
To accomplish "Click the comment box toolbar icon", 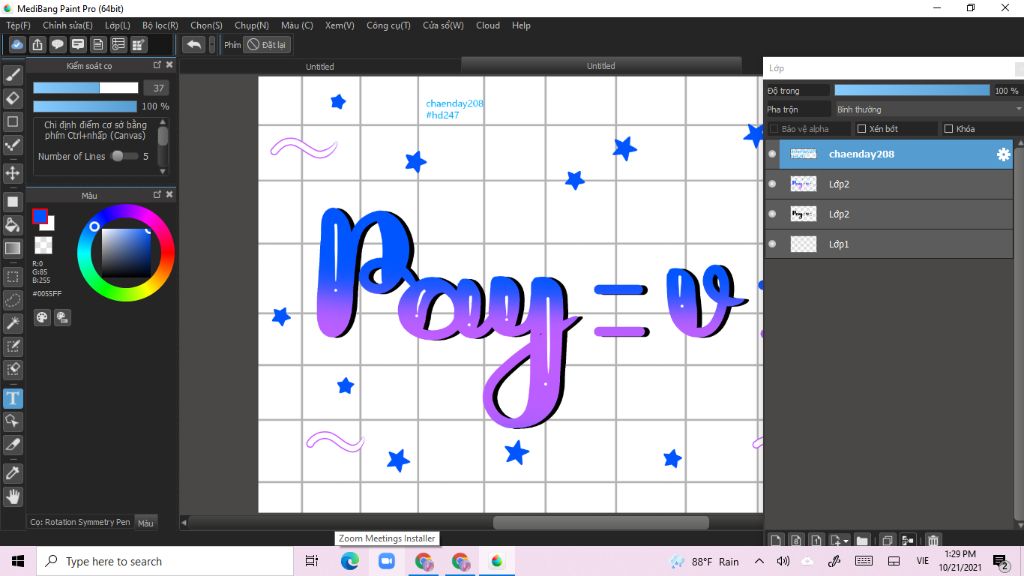I will point(78,44).
